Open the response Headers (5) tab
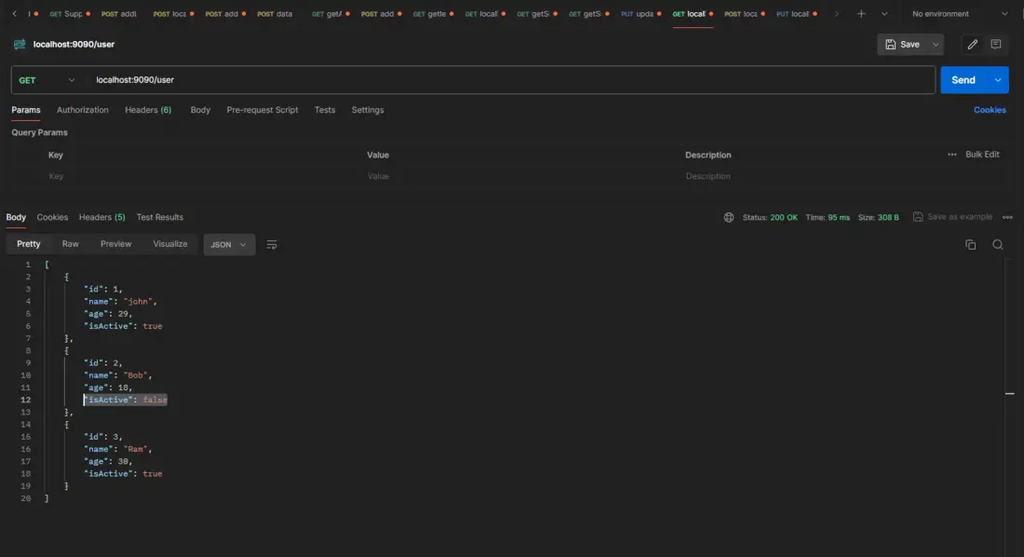Screen dimensions: 1024x557 click(x=102, y=217)
